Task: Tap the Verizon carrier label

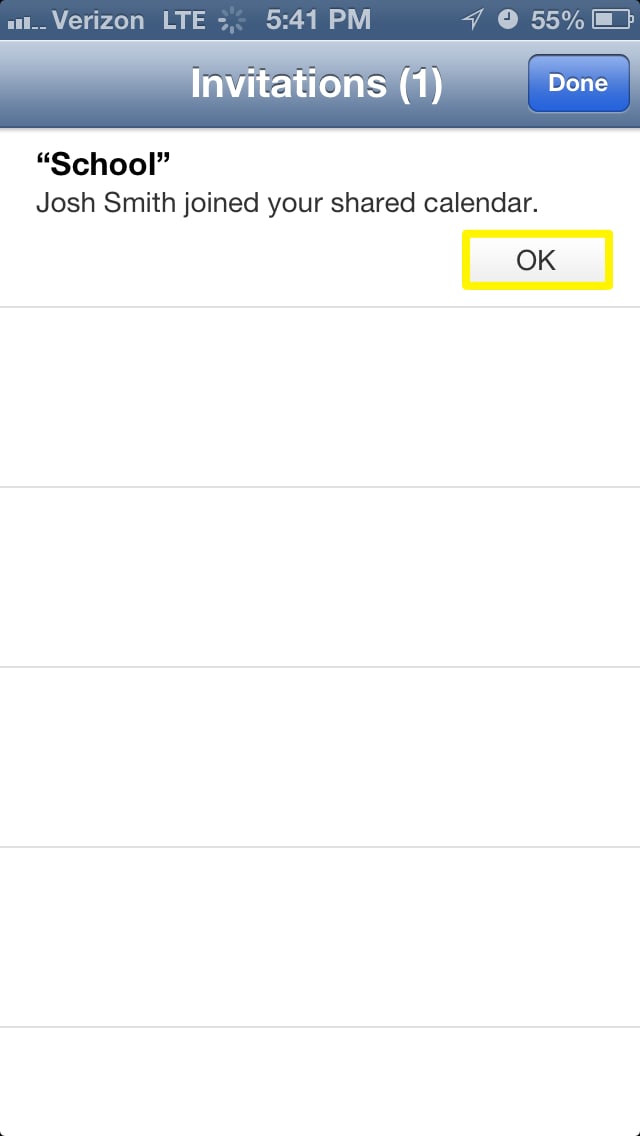Action: pos(98,20)
